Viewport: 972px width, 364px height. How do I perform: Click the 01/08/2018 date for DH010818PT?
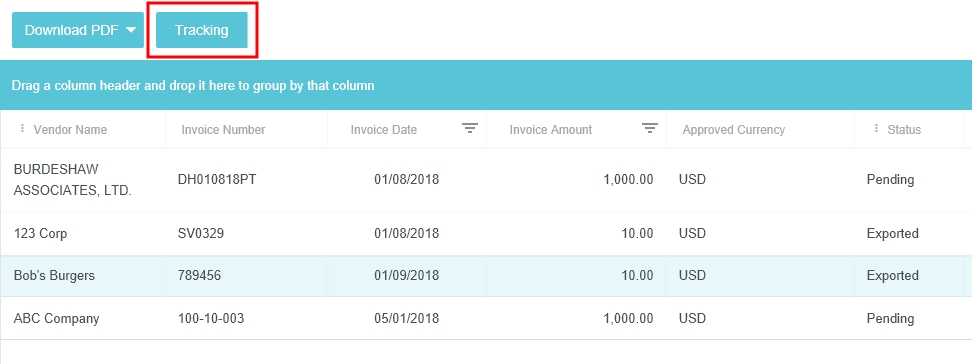pyautogui.click(x=407, y=180)
